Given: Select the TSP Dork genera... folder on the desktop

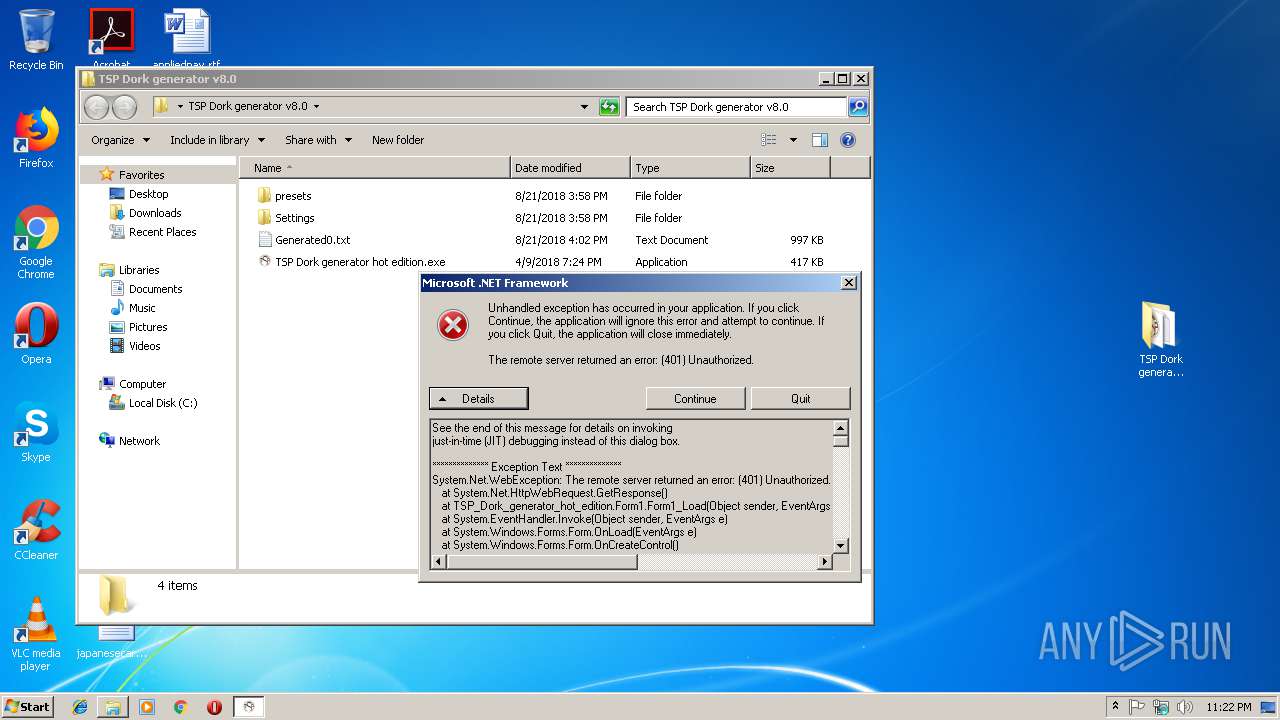Looking at the screenshot, I should click(1161, 340).
